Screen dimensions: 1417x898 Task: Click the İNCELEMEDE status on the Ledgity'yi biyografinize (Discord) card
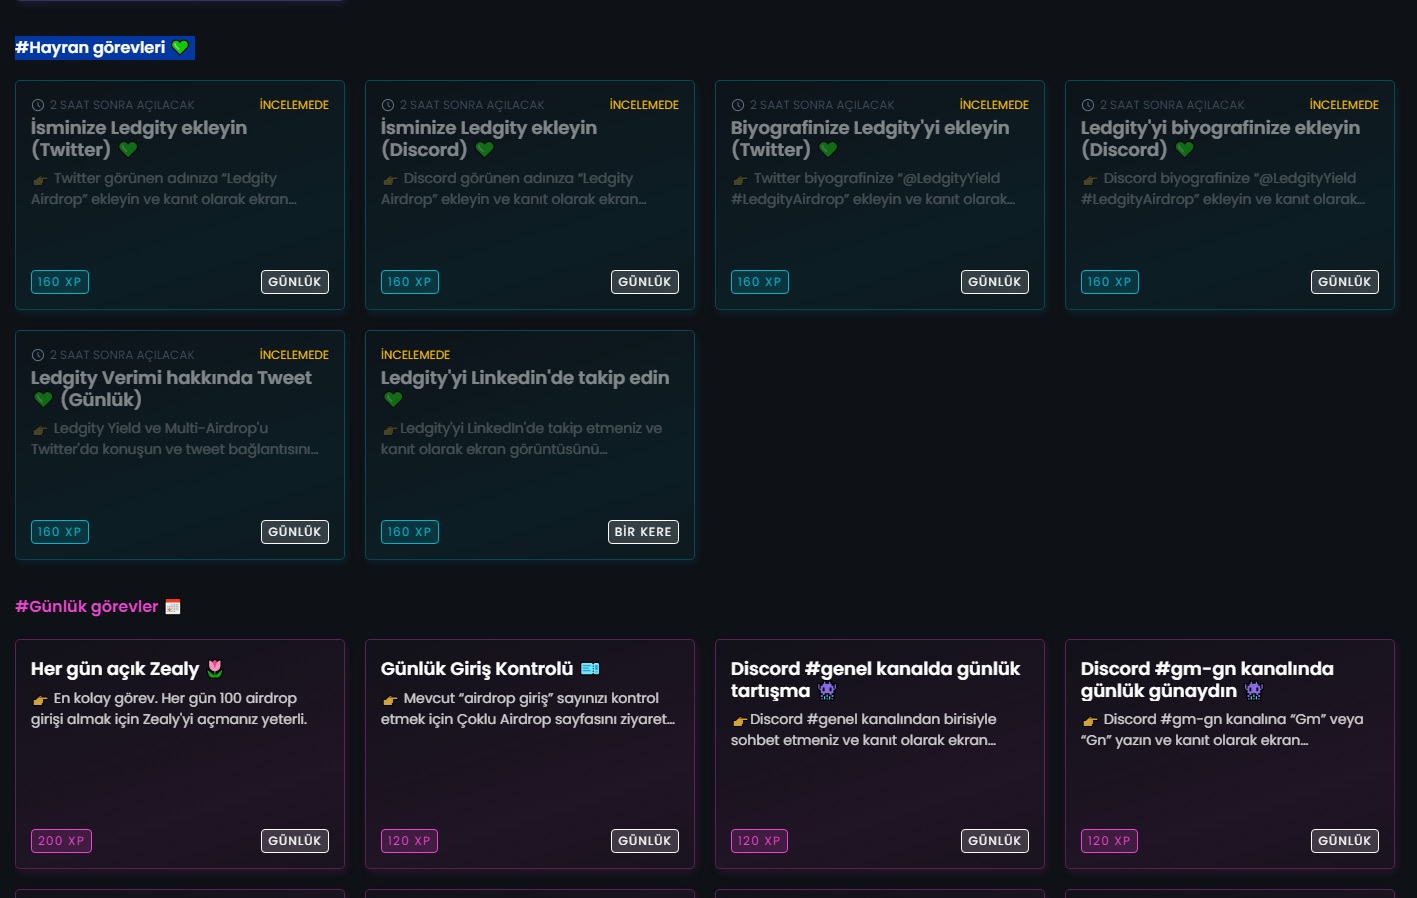pyautogui.click(x=1344, y=105)
